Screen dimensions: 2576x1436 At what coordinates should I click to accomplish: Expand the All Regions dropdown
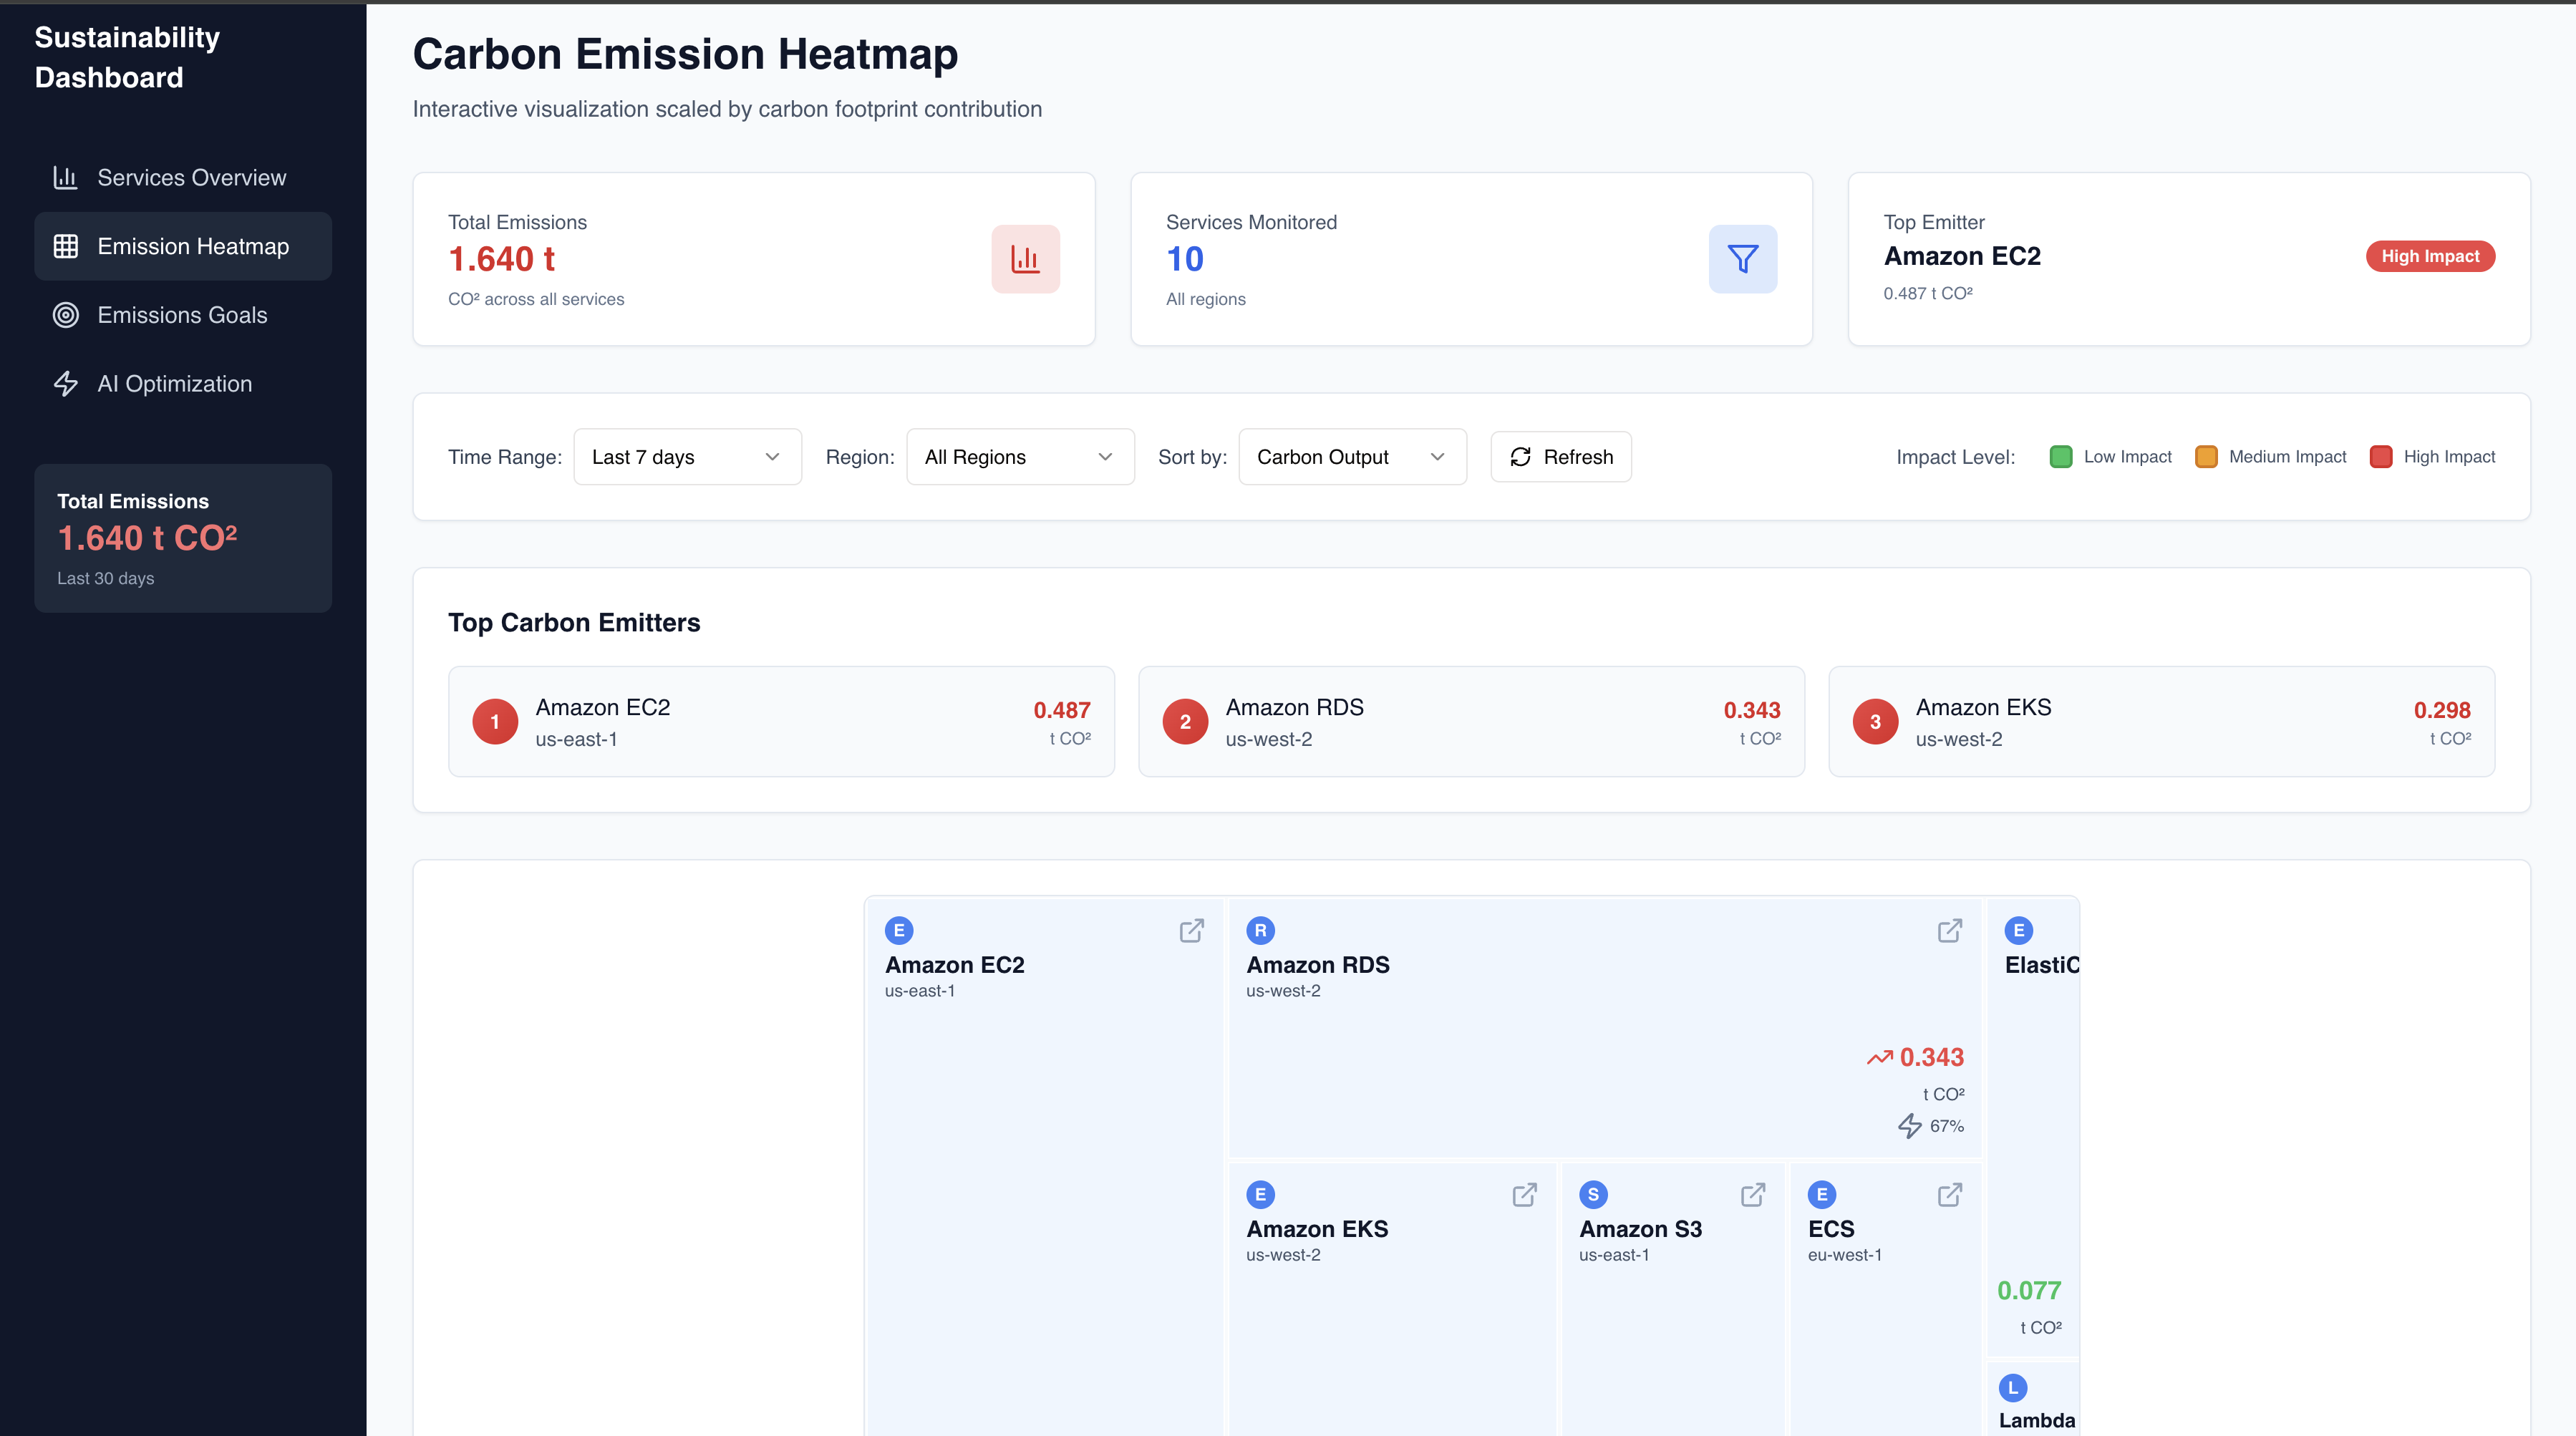pos(1019,456)
